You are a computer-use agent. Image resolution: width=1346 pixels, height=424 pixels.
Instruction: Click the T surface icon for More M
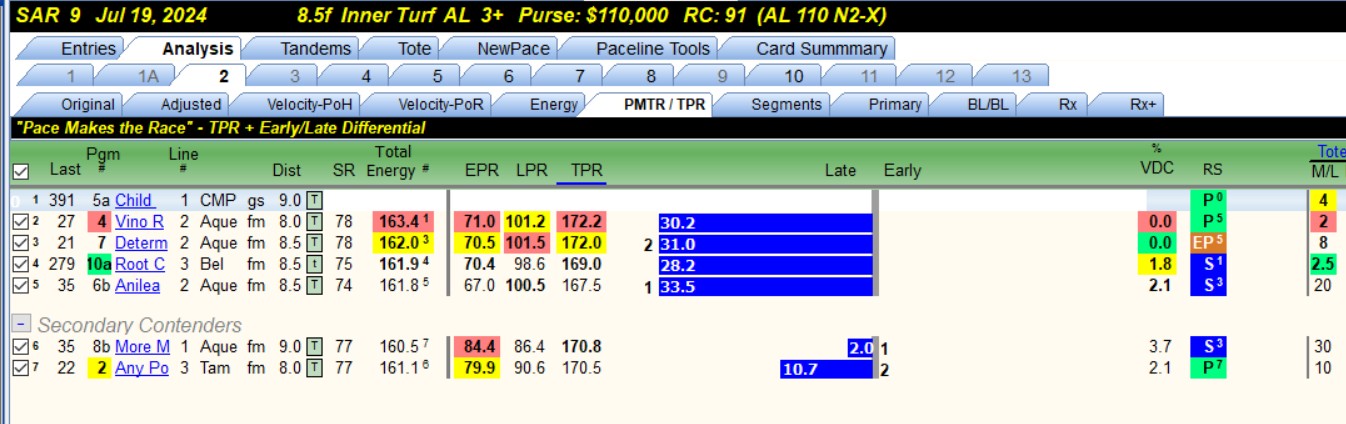tap(314, 347)
